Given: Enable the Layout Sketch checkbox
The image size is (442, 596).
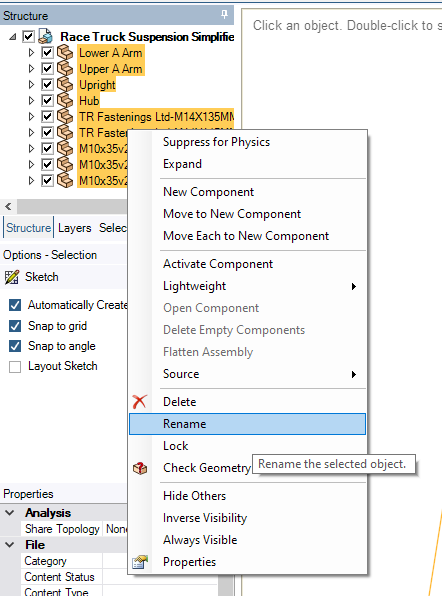Looking at the screenshot, I should click(x=15, y=367).
